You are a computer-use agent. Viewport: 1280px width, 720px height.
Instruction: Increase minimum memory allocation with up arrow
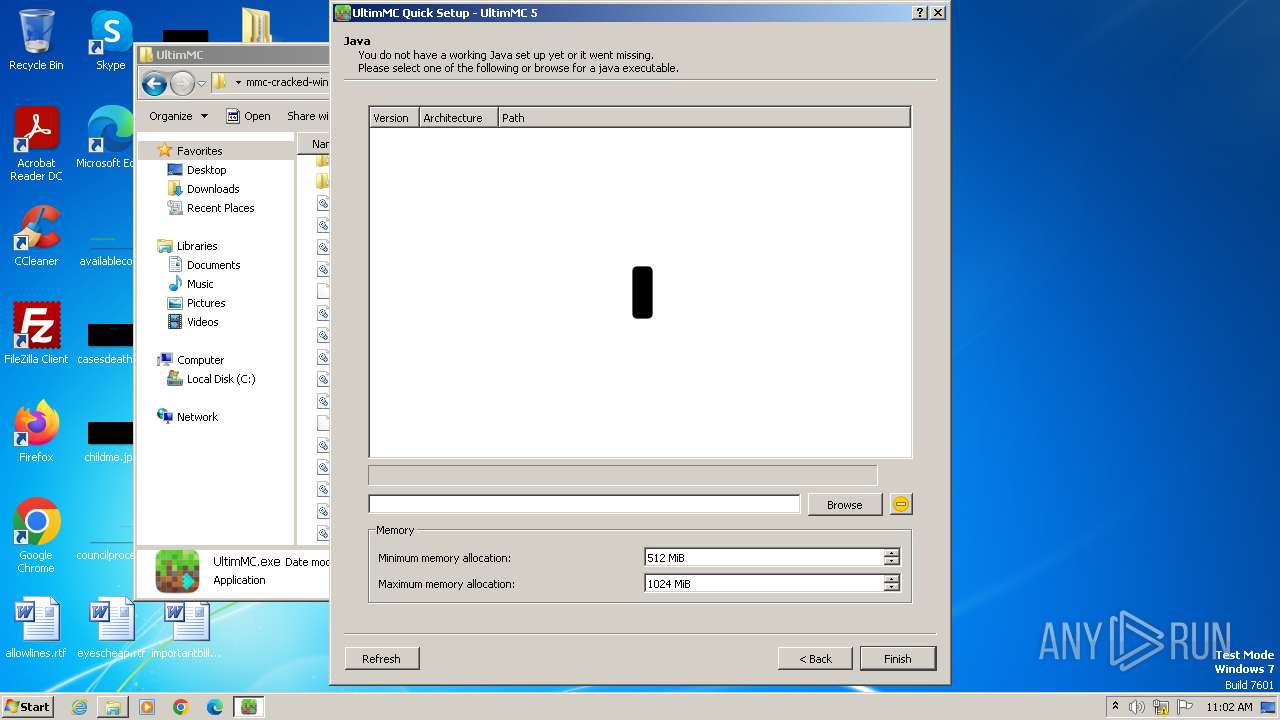tap(892, 553)
